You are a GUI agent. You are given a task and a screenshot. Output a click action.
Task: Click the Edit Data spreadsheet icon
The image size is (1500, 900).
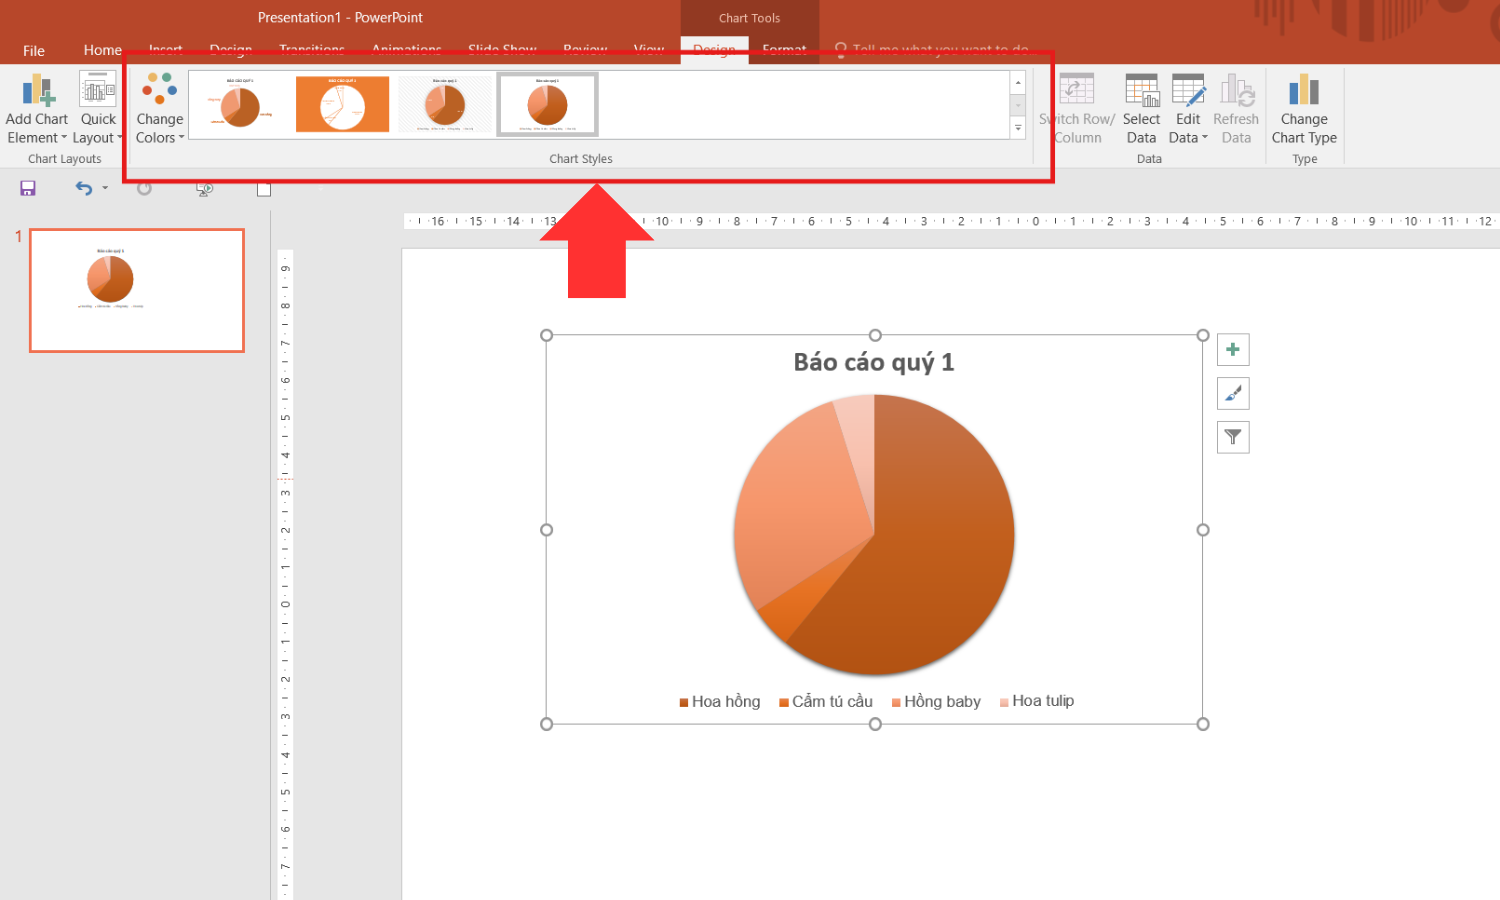1188,92
